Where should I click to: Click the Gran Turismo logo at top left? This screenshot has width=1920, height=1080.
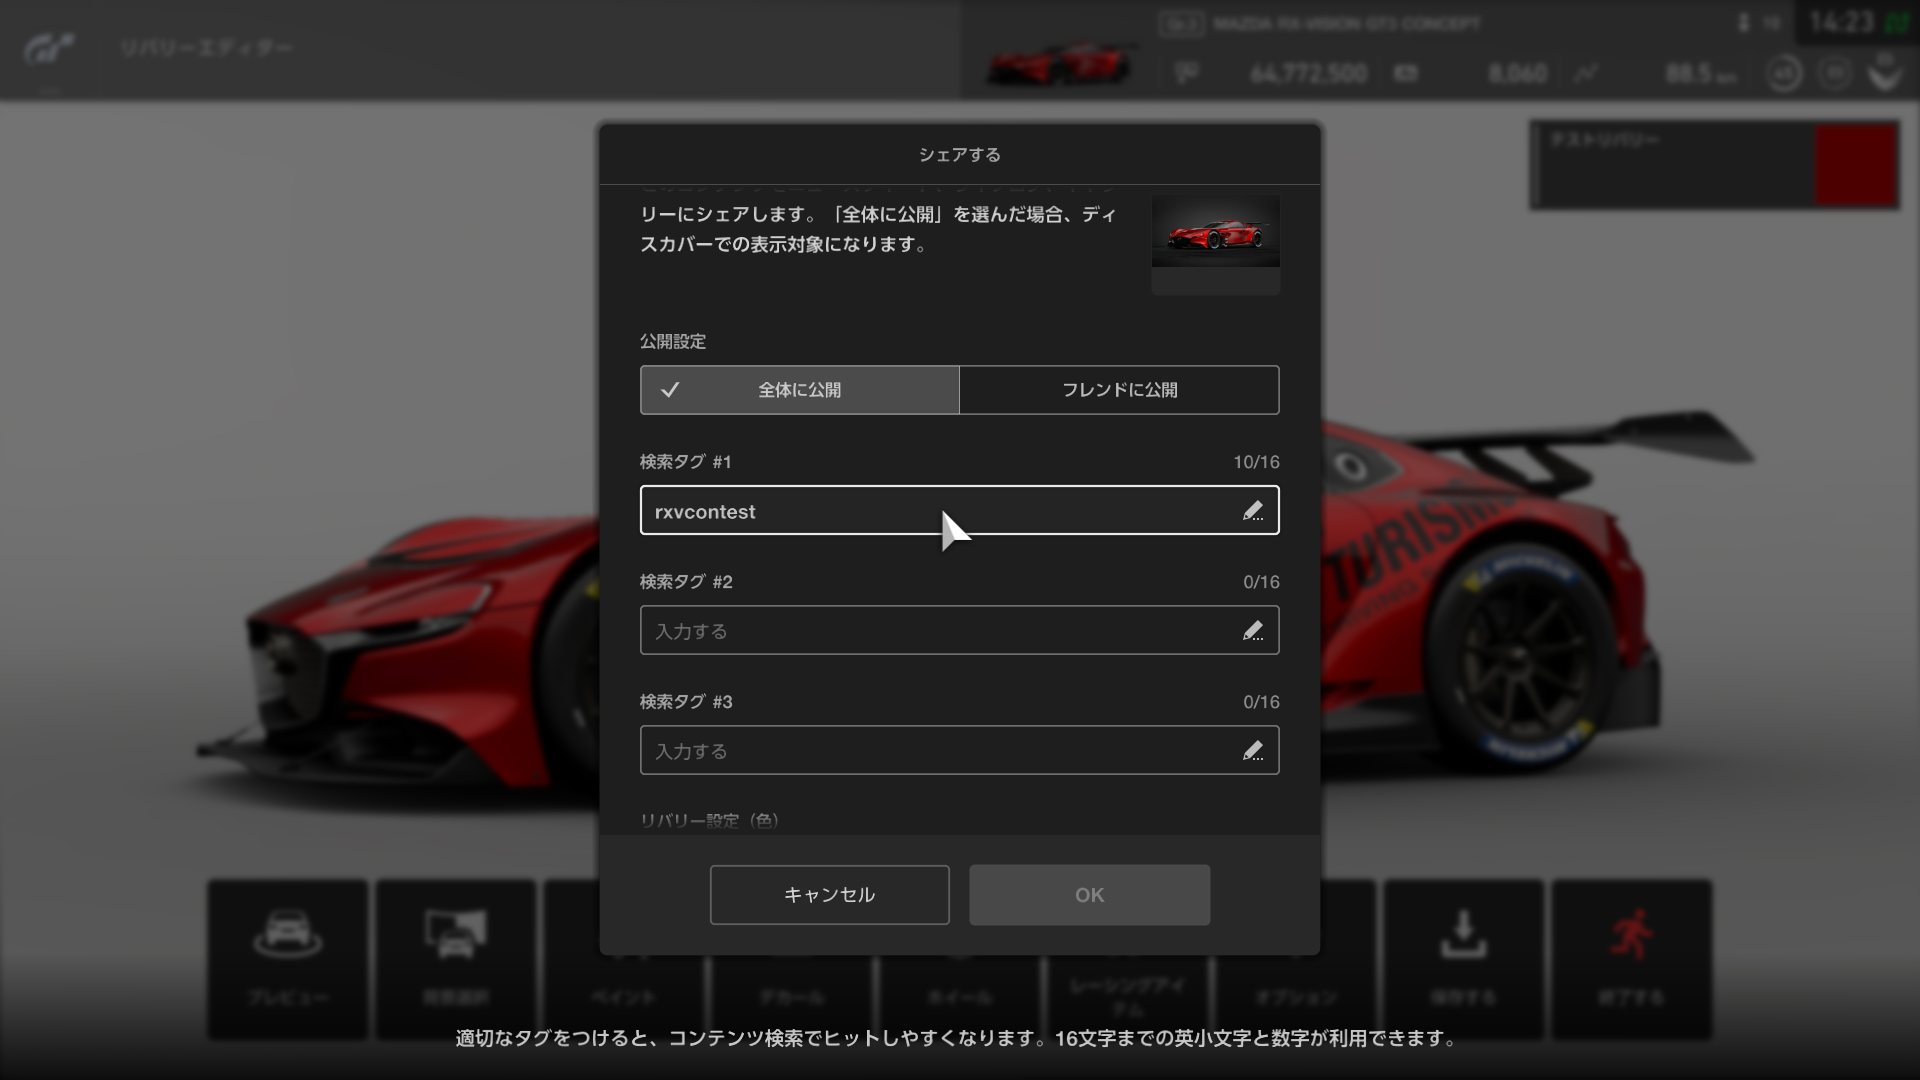[x=49, y=49]
